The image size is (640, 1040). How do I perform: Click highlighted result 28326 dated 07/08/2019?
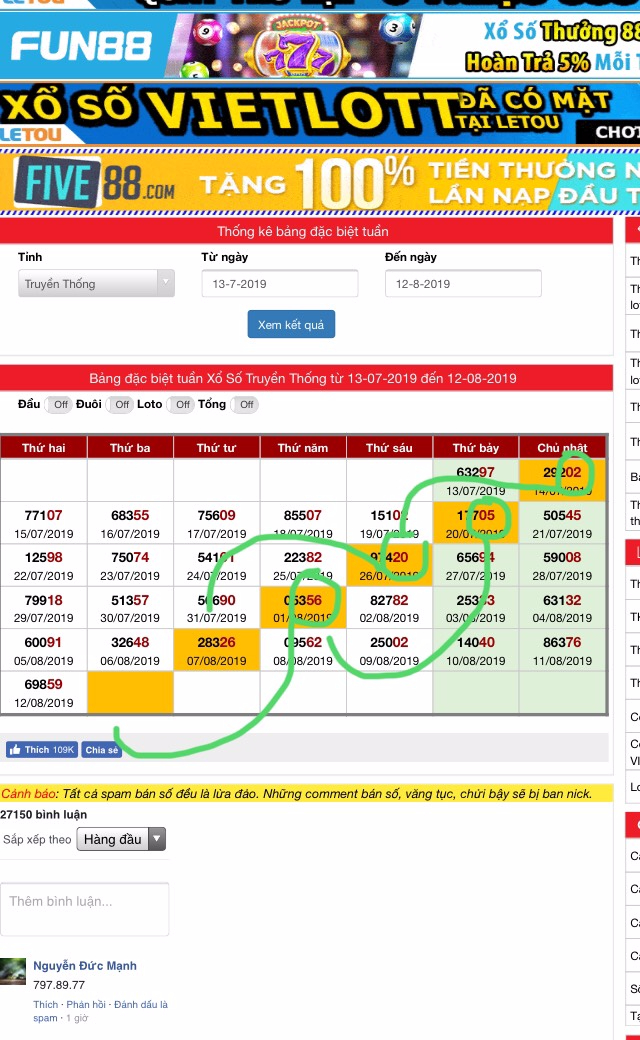[x=216, y=643]
